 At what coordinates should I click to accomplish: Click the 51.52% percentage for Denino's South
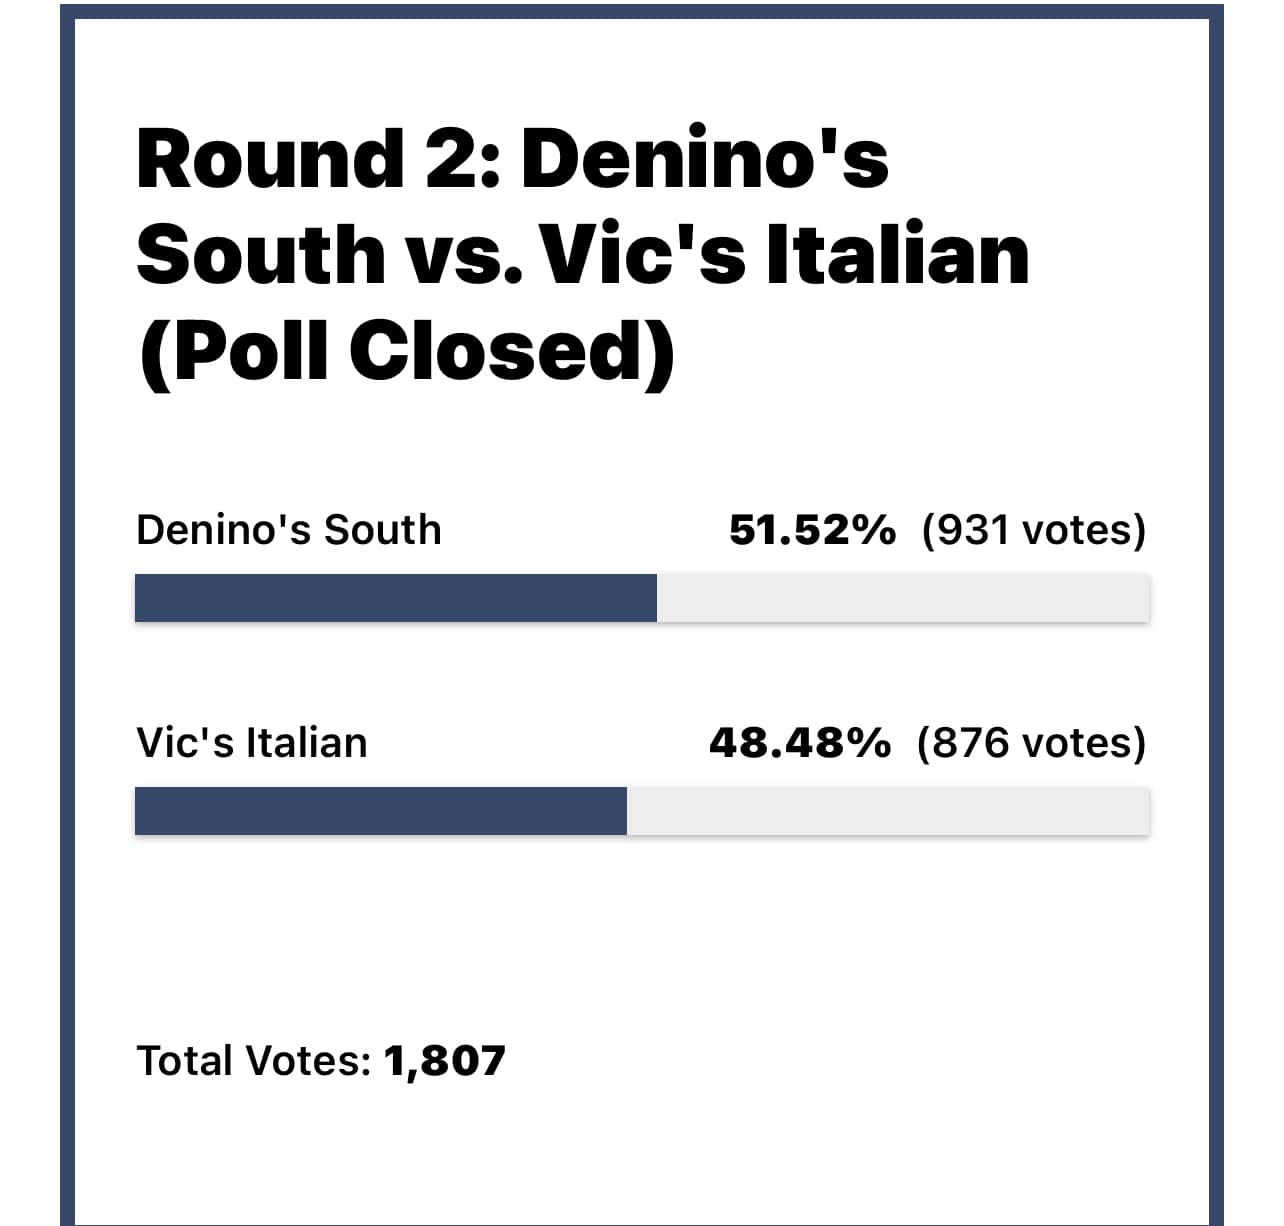coord(812,530)
